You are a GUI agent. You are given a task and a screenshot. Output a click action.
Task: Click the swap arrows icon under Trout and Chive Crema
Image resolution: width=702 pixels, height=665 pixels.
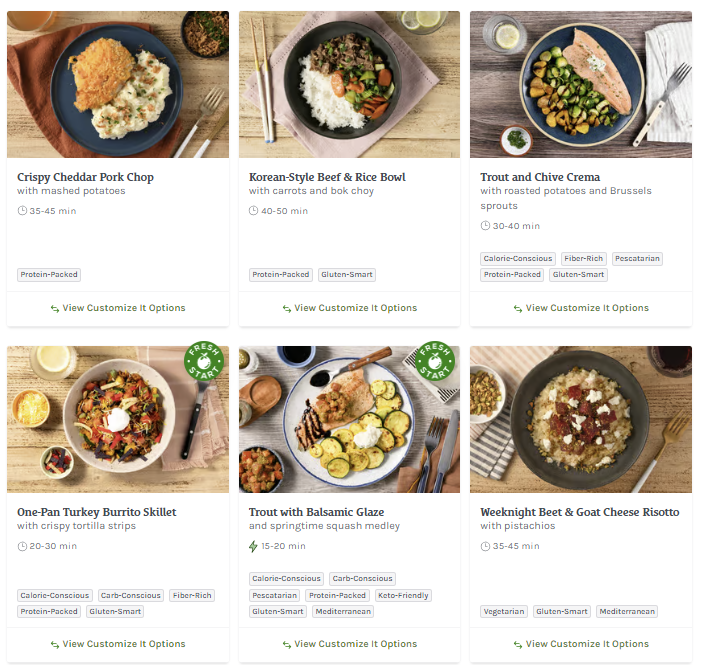point(518,308)
